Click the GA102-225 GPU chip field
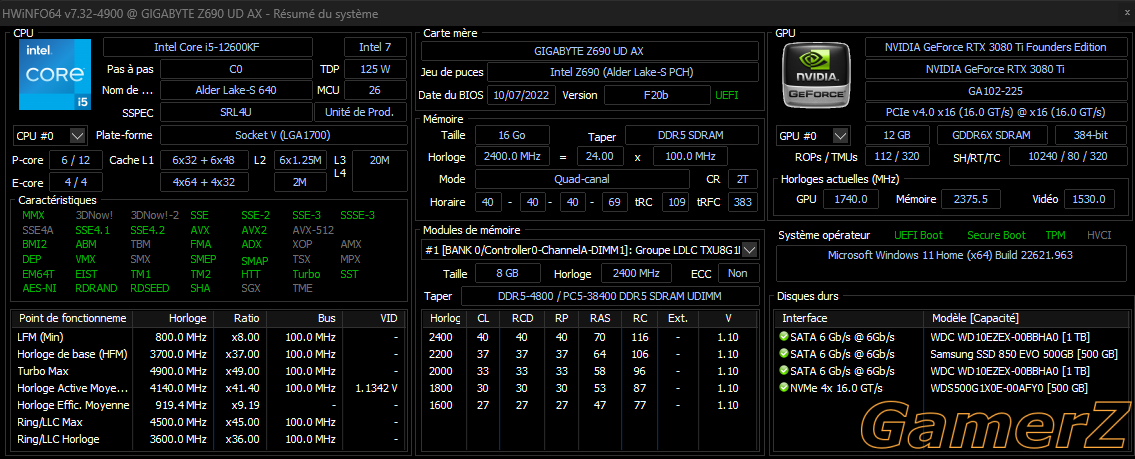Screen dimensions: 1135x459 pyautogui.click(x=995, y=90)
